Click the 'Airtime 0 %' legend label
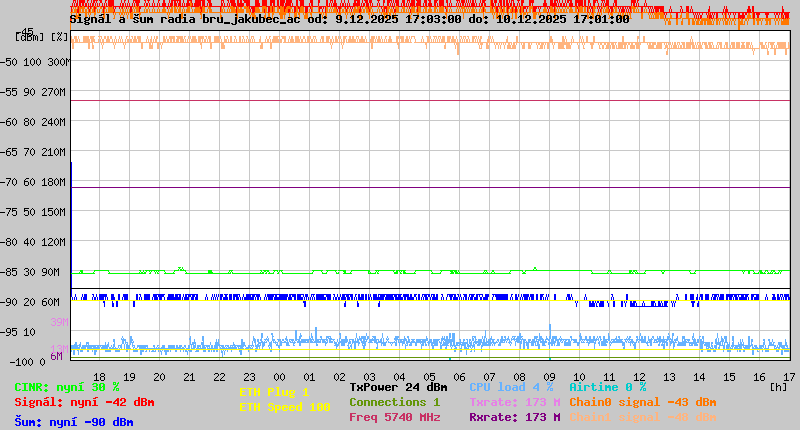This screenshot has height=430, width=800. [x=608, y=387]
